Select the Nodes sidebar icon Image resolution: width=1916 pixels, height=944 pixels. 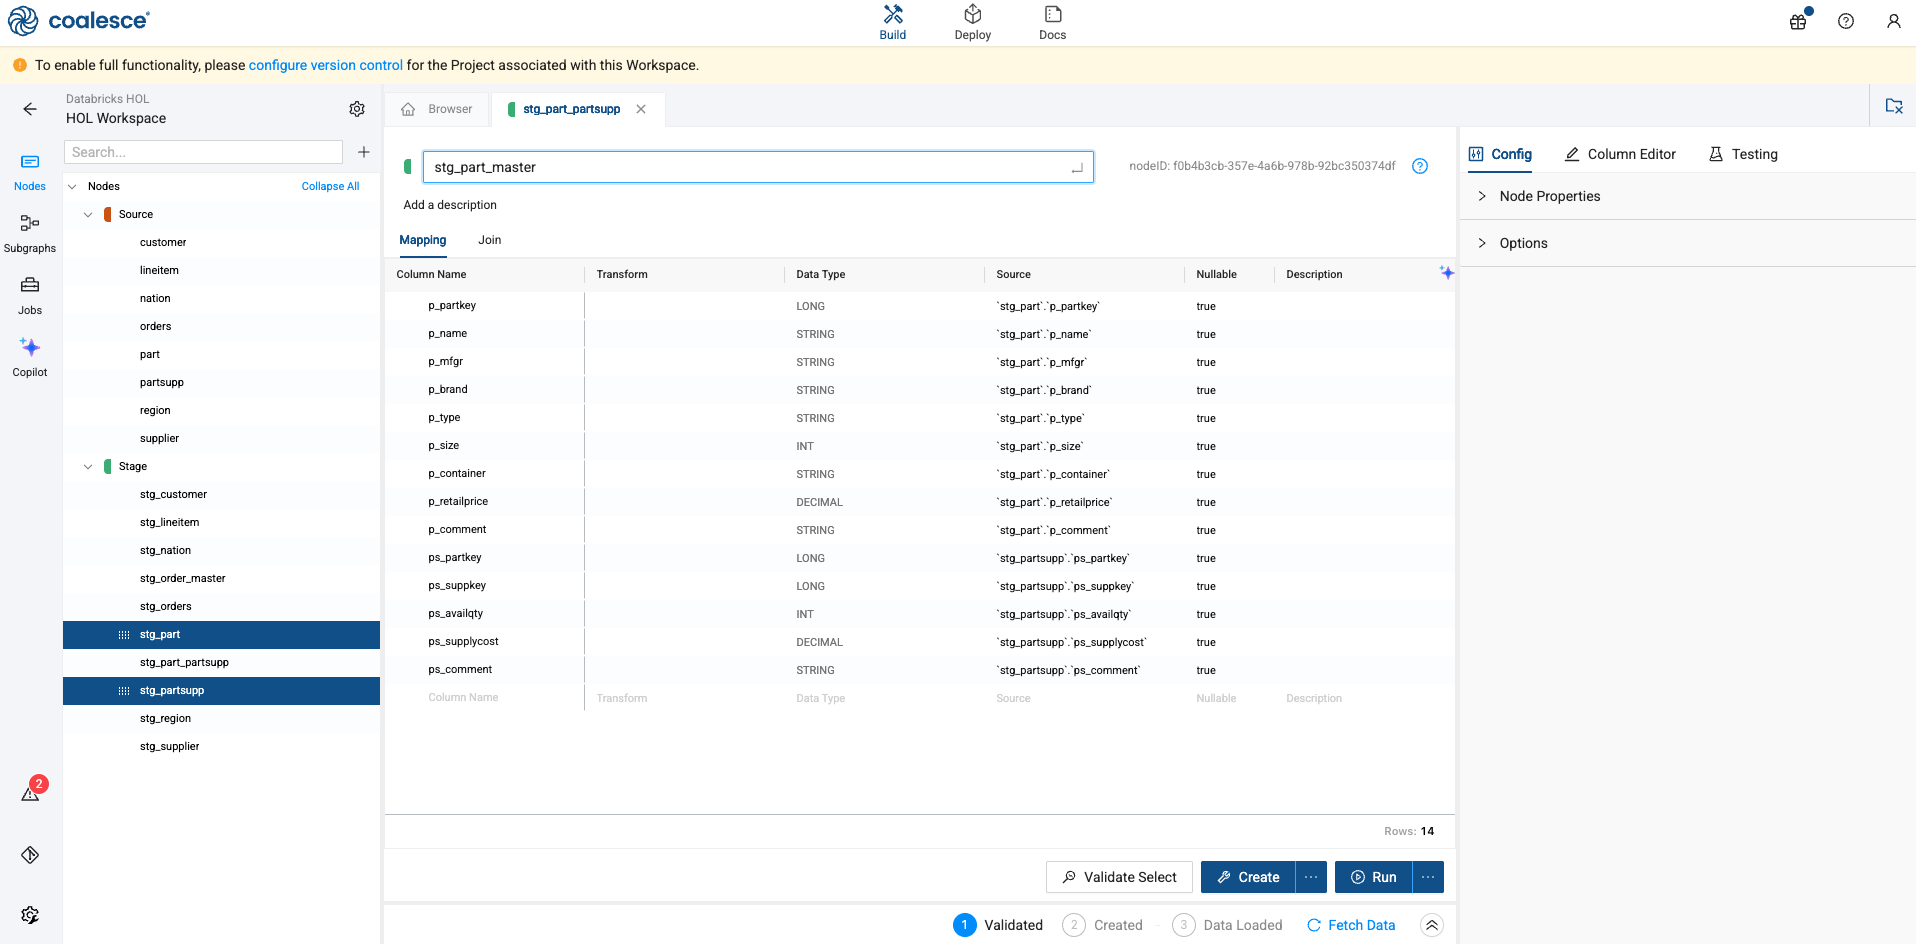tap(30, 172)
